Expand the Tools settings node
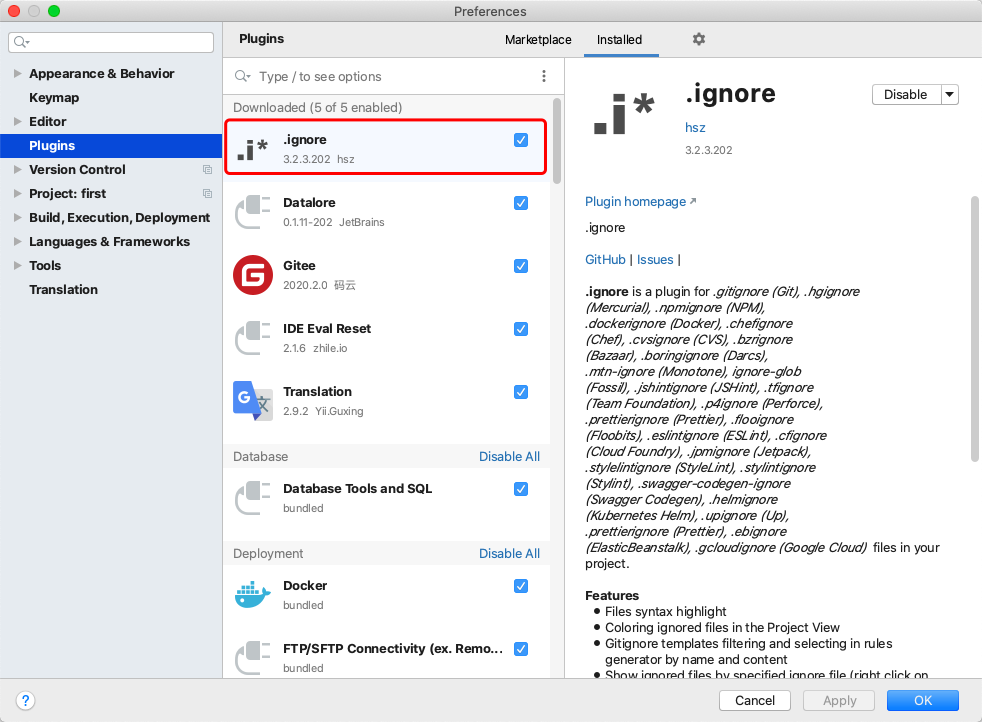Screen dimensions: 982x722 [18, 266]
